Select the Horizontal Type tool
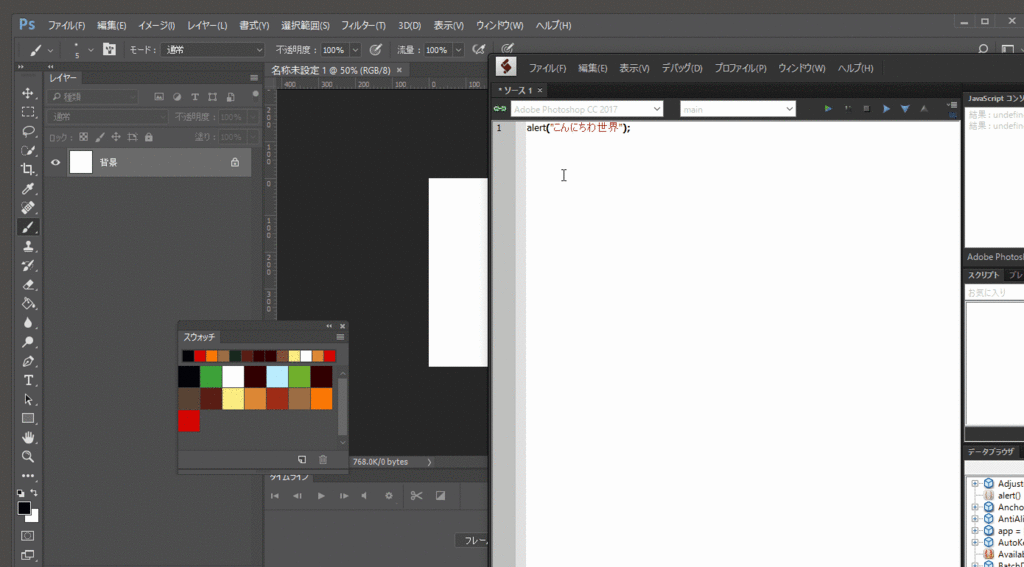The image size is (1024, 567). 28,380
